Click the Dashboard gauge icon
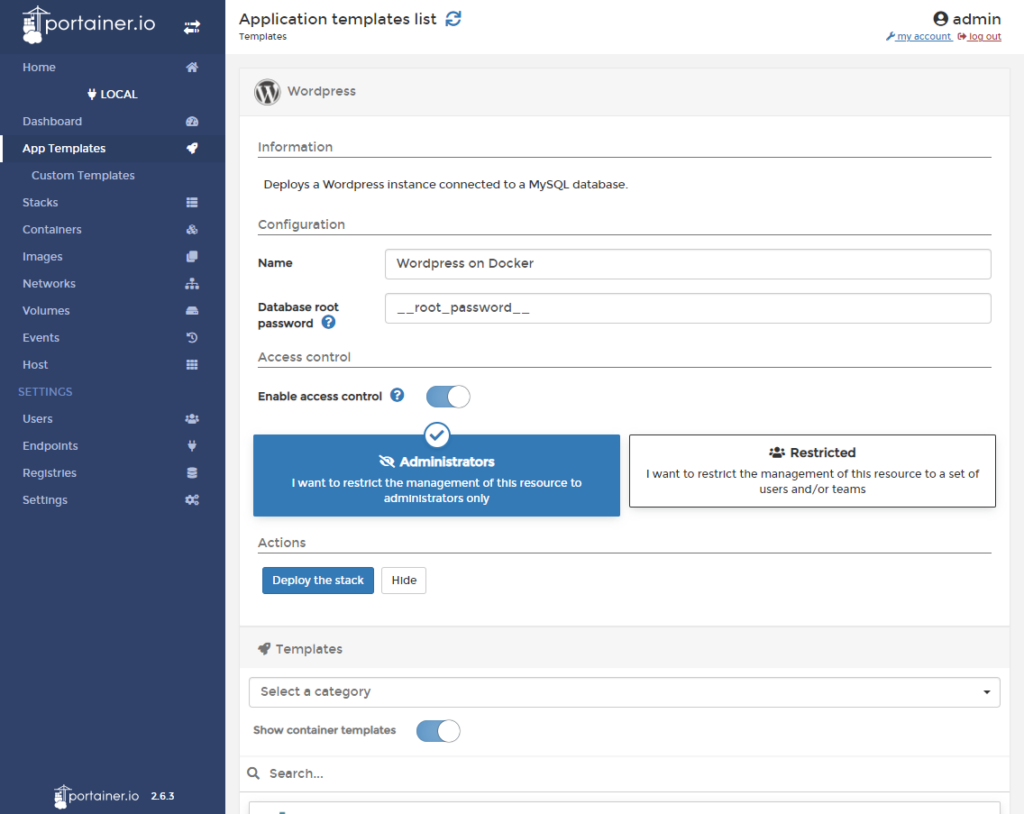 click(192, 122)
